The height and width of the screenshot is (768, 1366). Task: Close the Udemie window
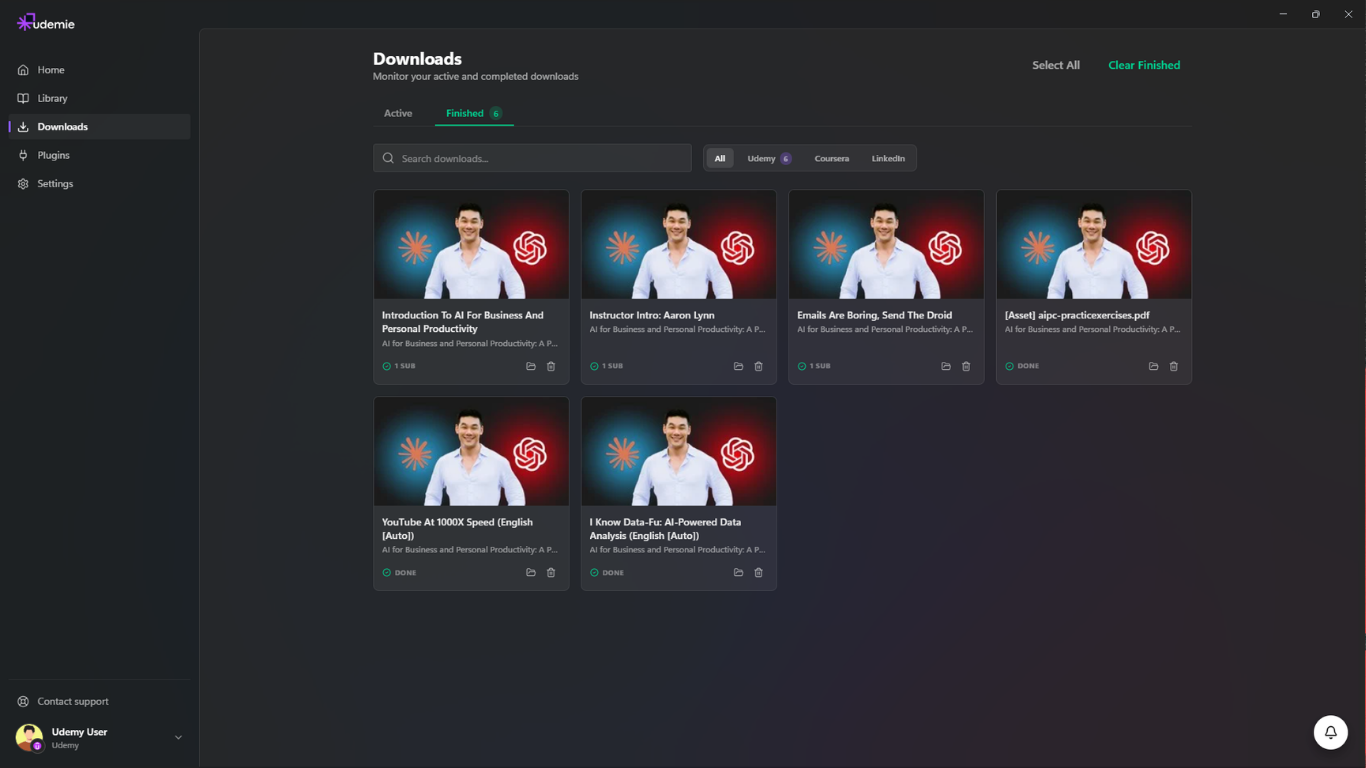(x=1348, y=14)
